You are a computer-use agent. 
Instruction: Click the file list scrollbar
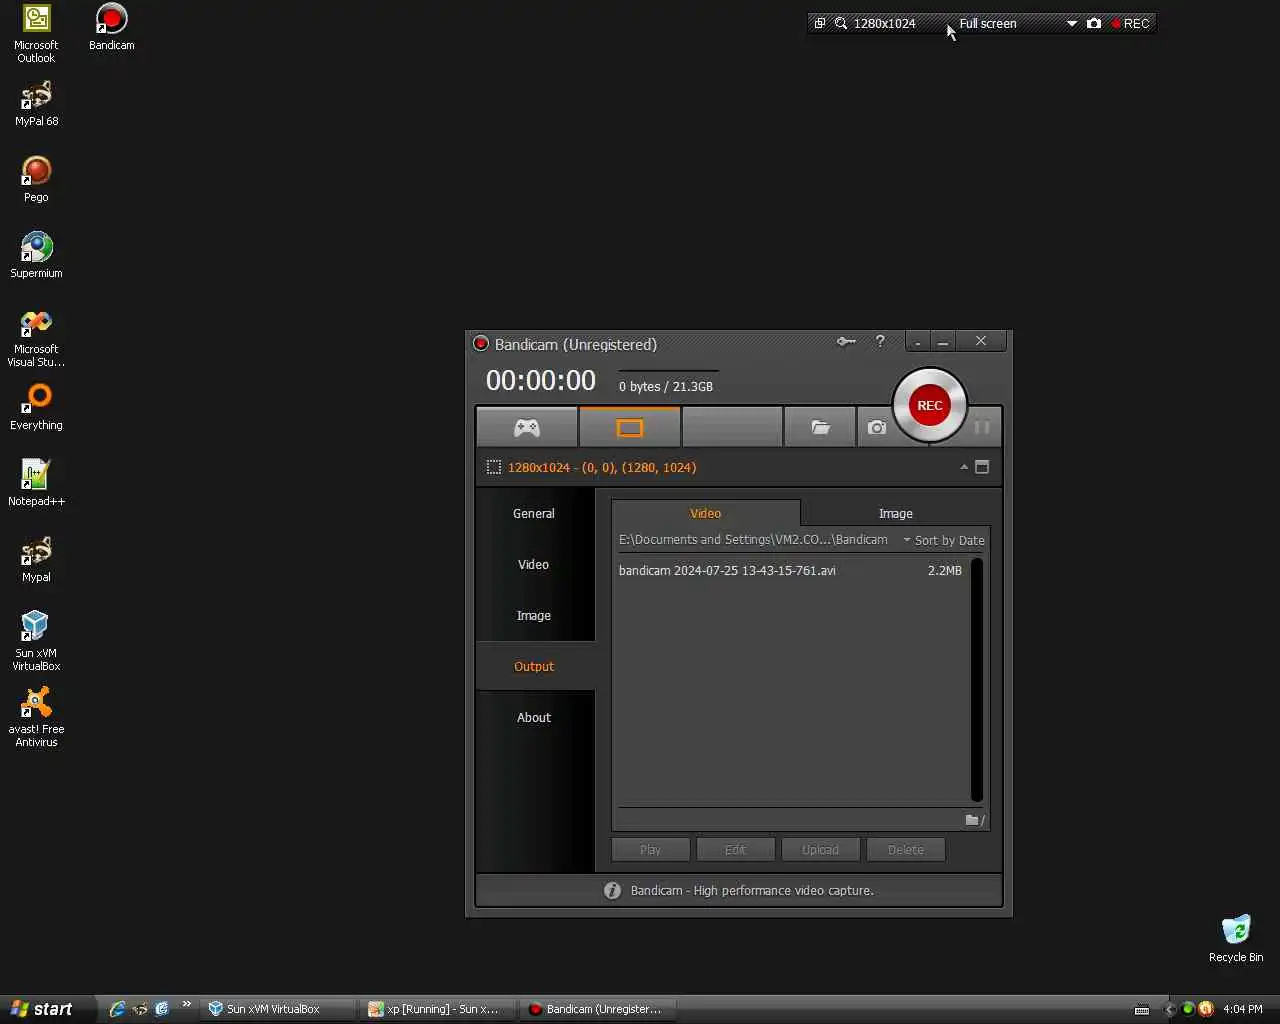click(x=977, y=680)
